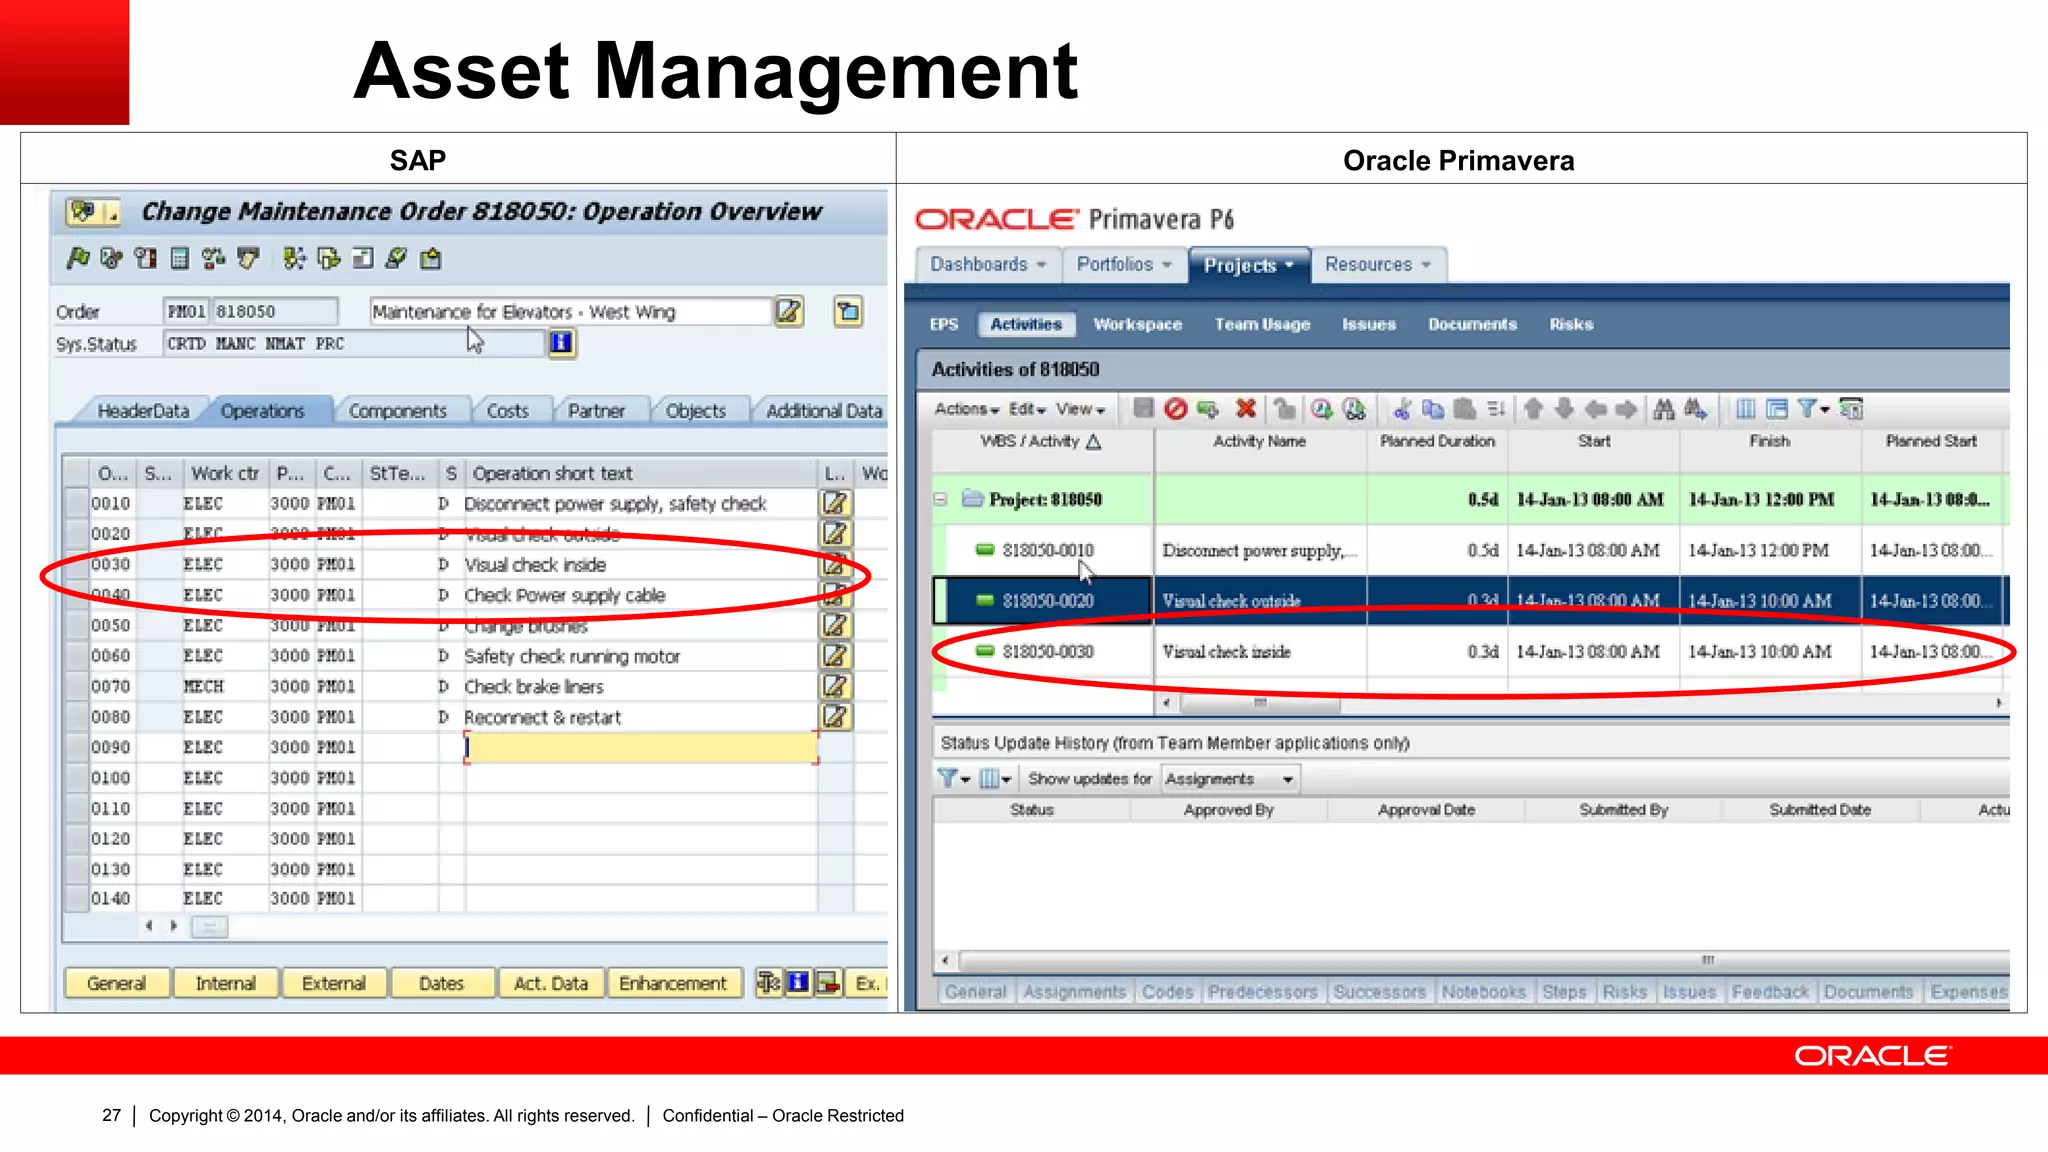
Task: Switch to the HeaderData tab in SAP
Action: tap(143, 411)
